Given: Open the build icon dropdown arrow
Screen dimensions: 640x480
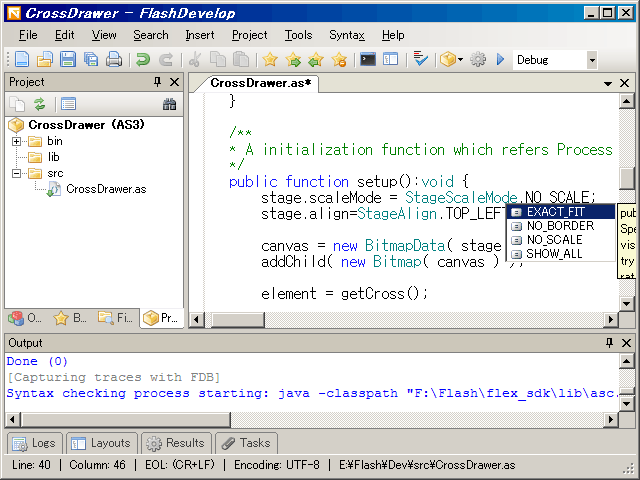Looking at the screenshot, I should click(x=460, y=60).
